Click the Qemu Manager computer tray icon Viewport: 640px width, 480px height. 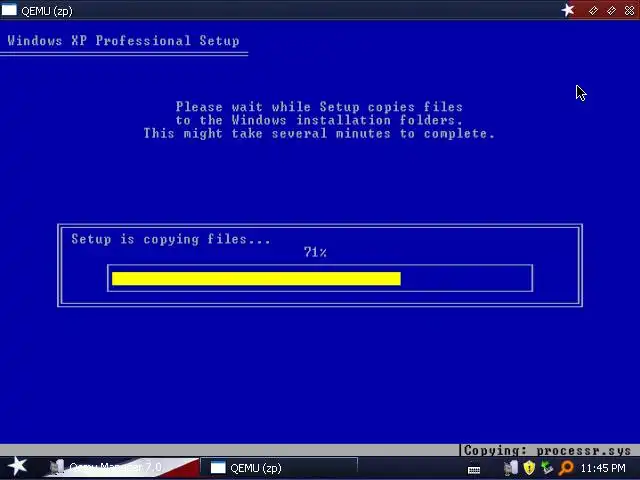511,468
